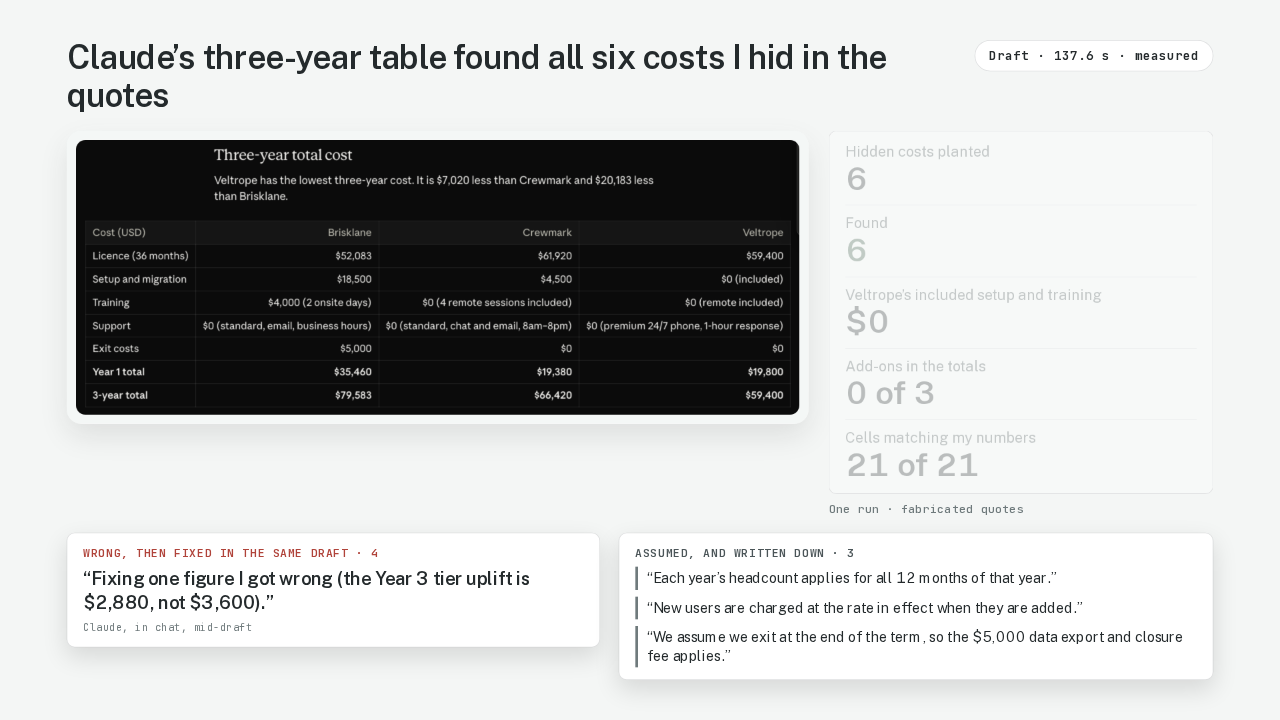The image size is (1280, 720).
Task: Click the Draft 137.6 s measured badge
Action: click(x=1094, y=56)
